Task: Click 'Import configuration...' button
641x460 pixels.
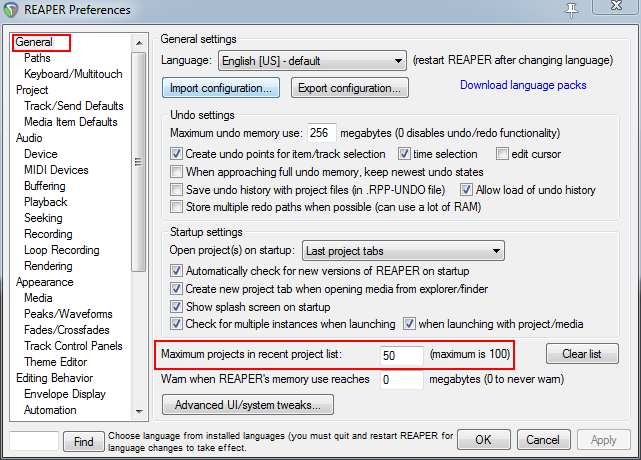Action: coord(222,88)
